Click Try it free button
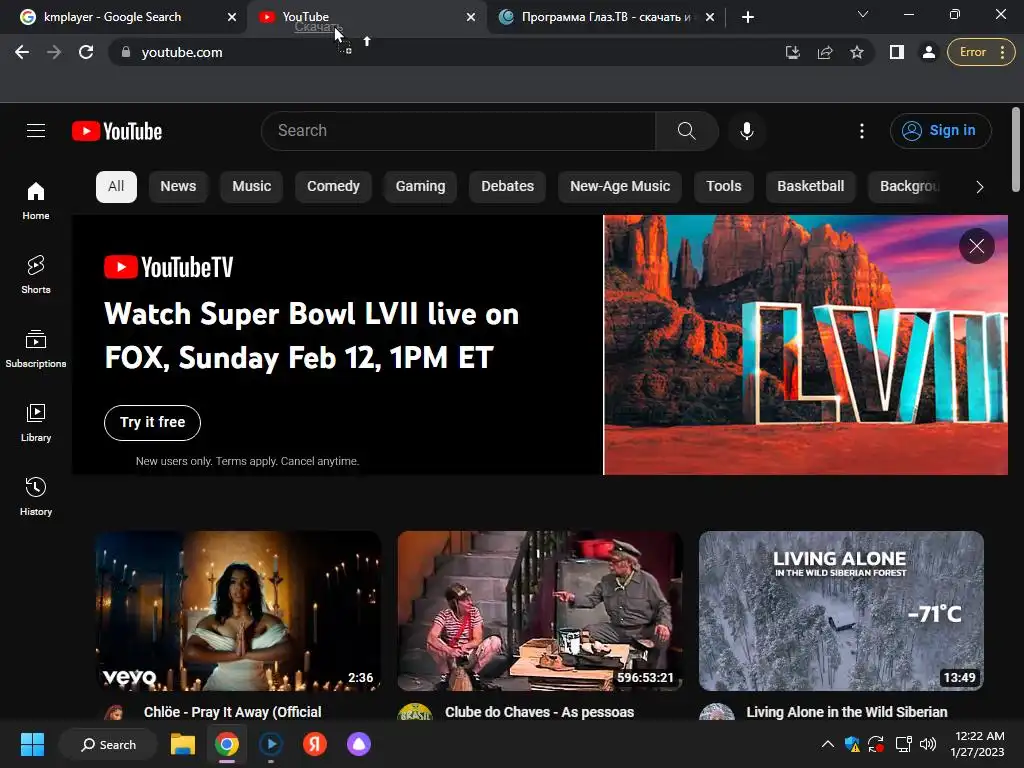The height and width of the screenshot is (768, 1024). 152,423
